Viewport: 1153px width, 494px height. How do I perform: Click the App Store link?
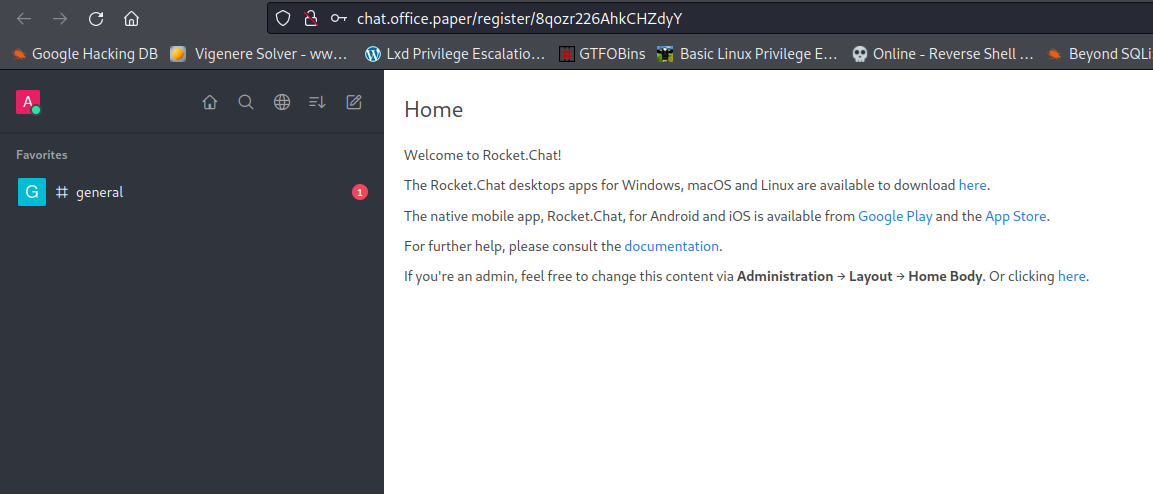[1015, 216]
